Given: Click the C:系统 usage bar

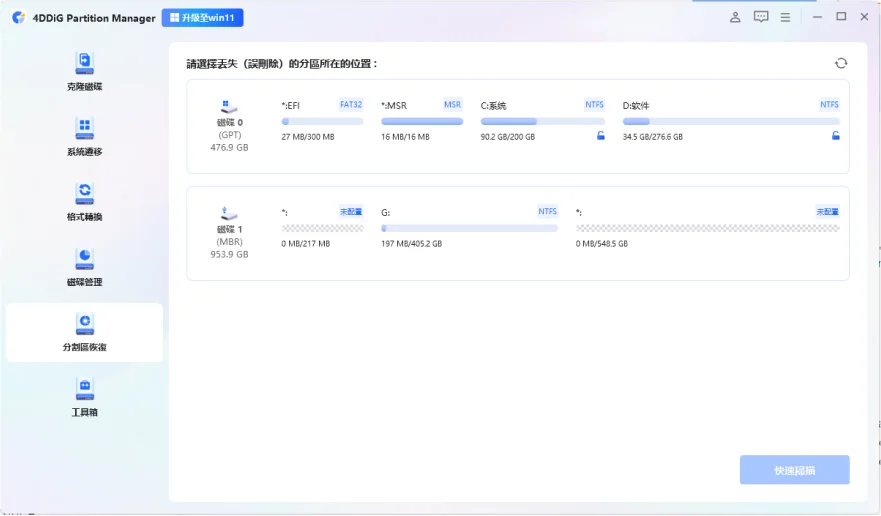Looking at the screenshot, I should coord(543,121).
